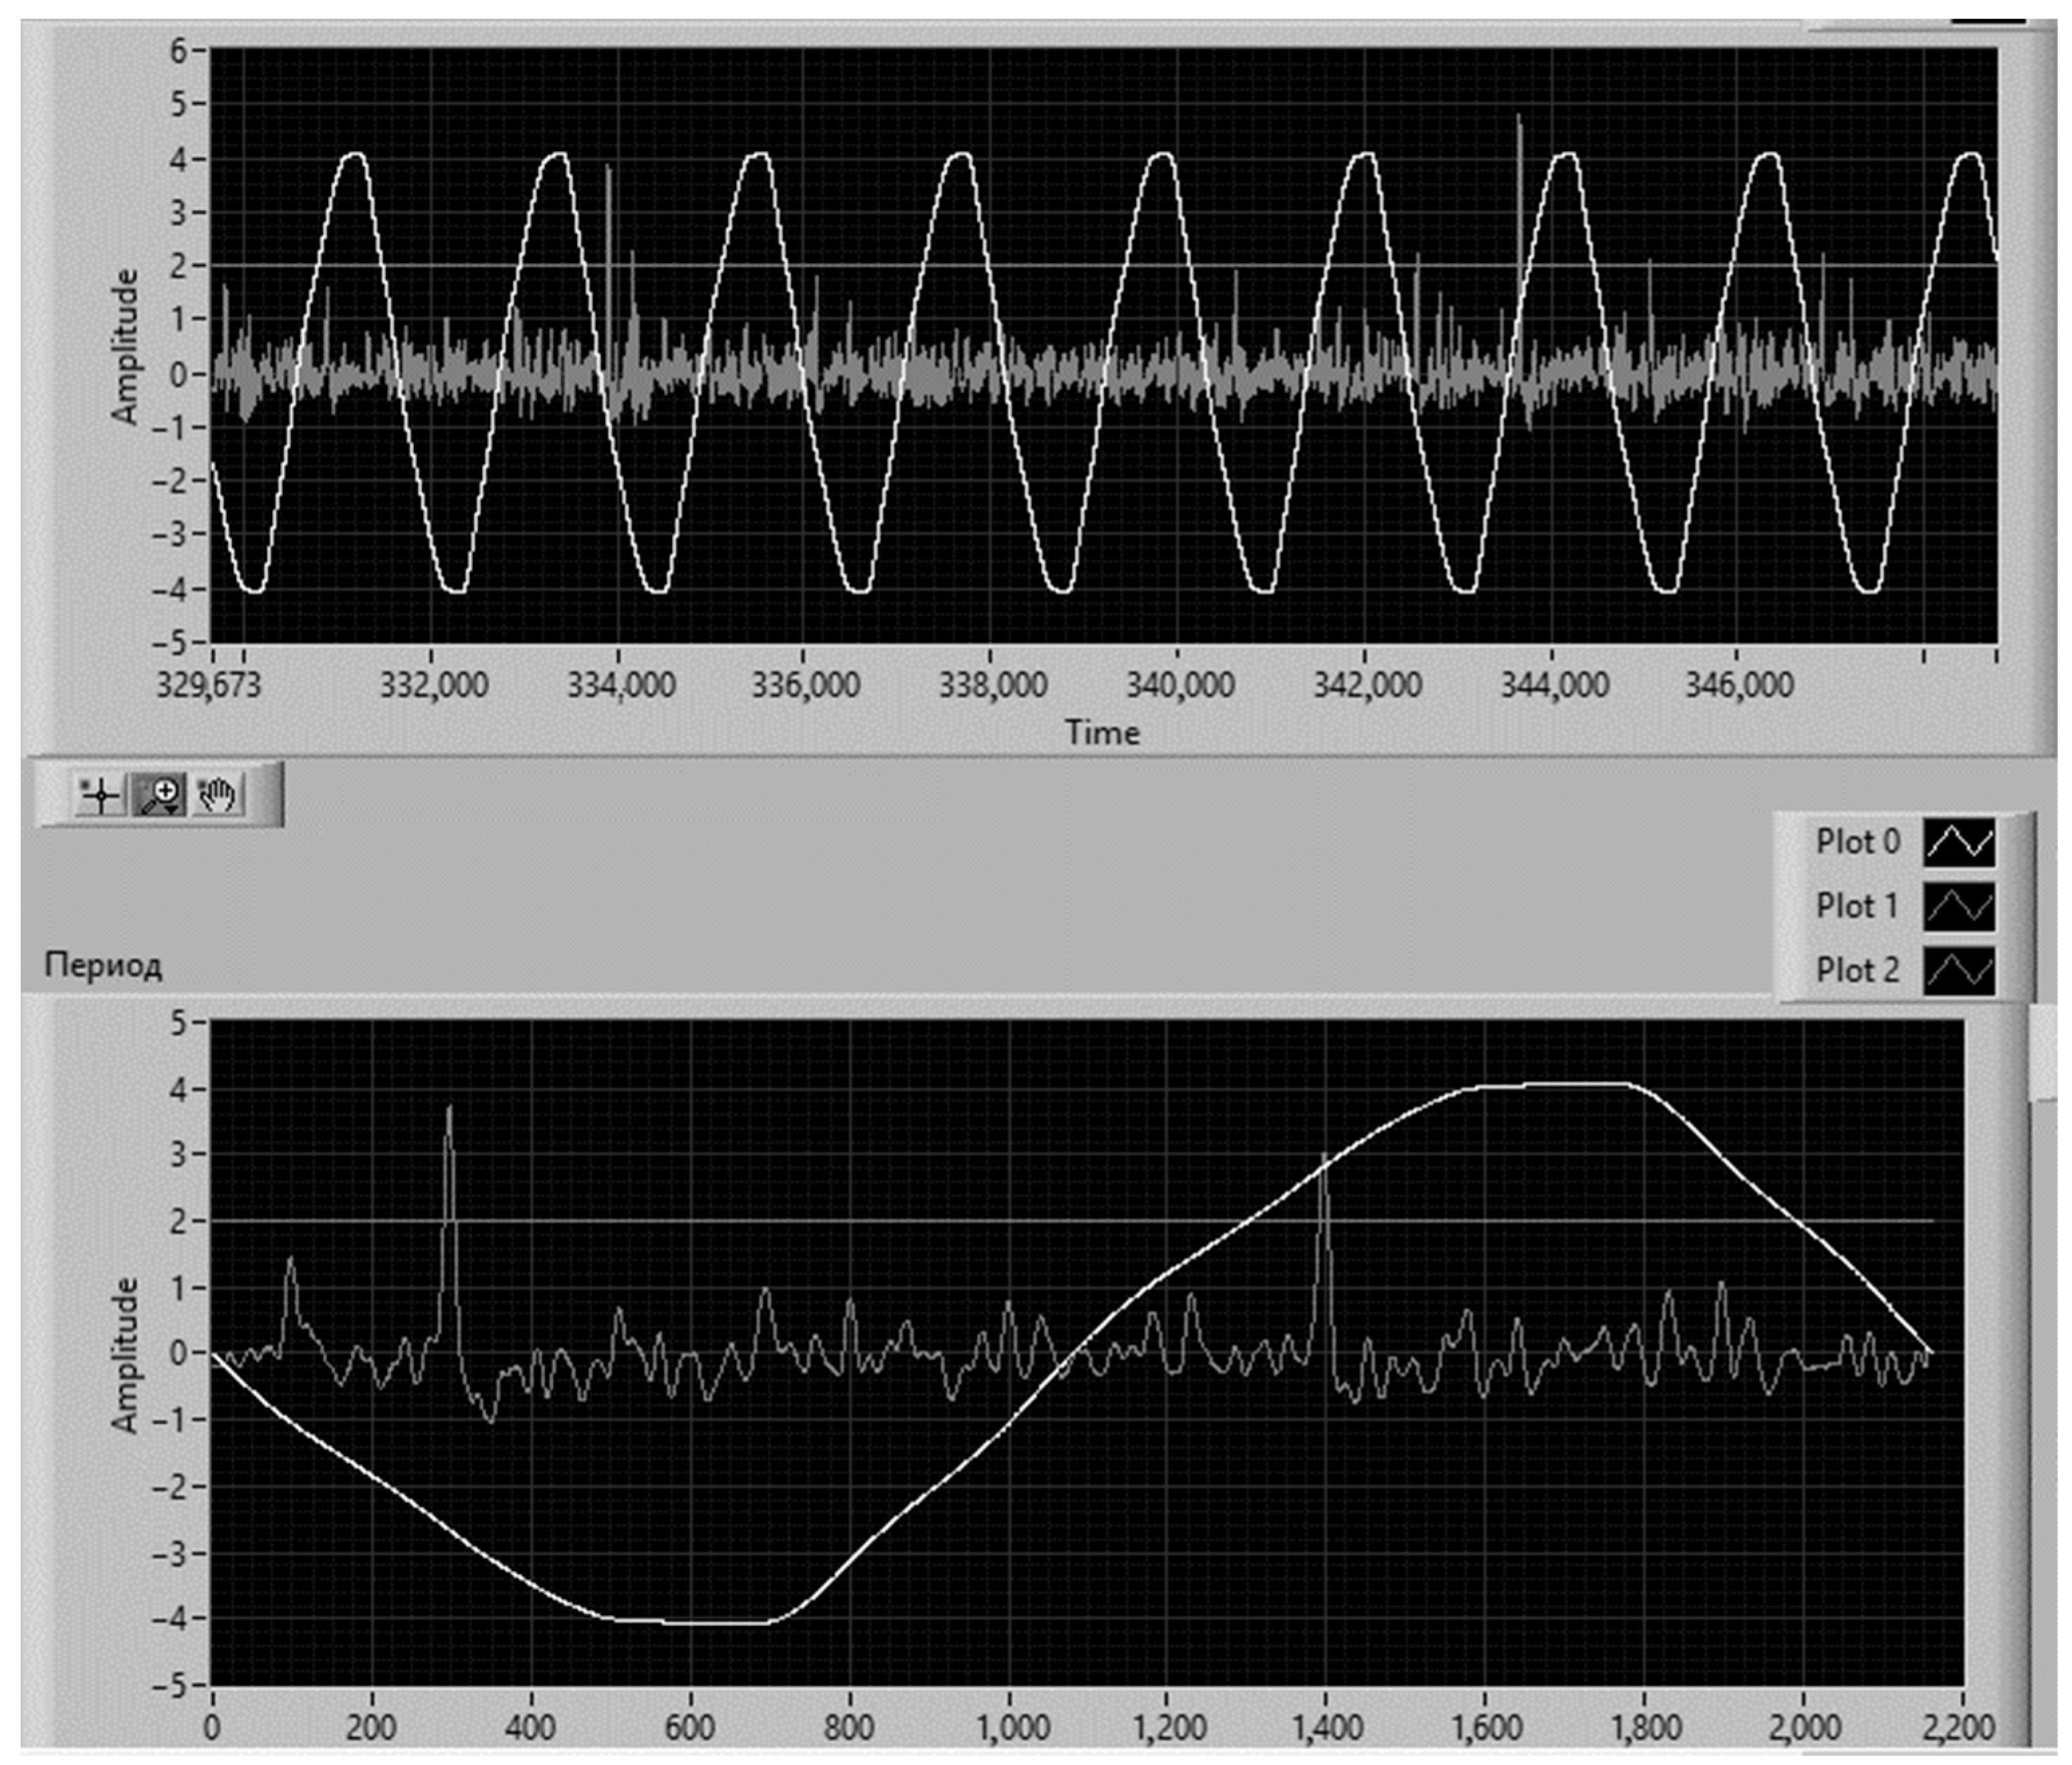This screenshot has width=2072, height=1765.
Task: Select the crosshair cursor movement tool
Action: click(100, 796)
